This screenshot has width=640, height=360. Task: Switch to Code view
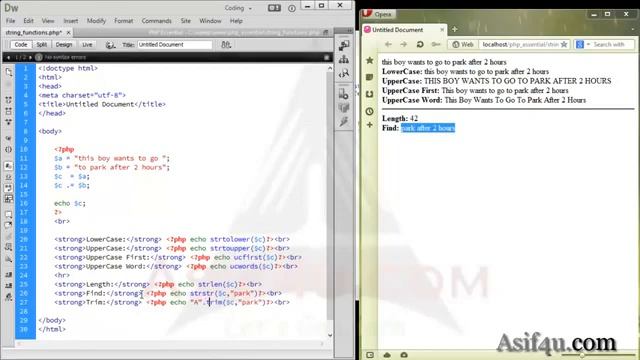tap(21, 44)
